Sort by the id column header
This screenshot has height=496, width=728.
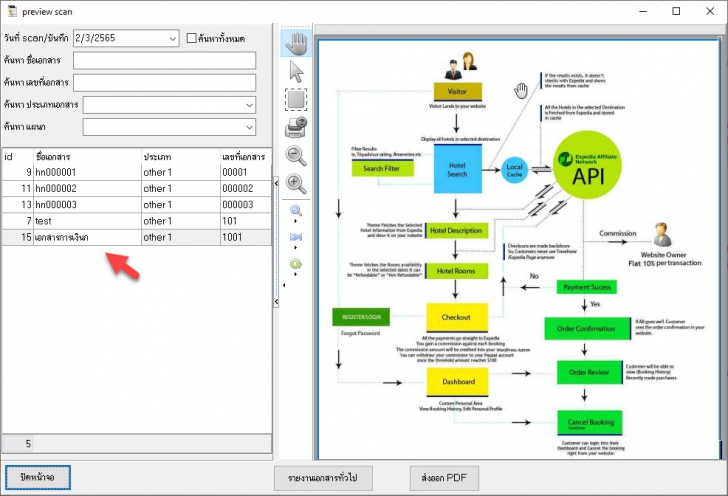point(17,157)
